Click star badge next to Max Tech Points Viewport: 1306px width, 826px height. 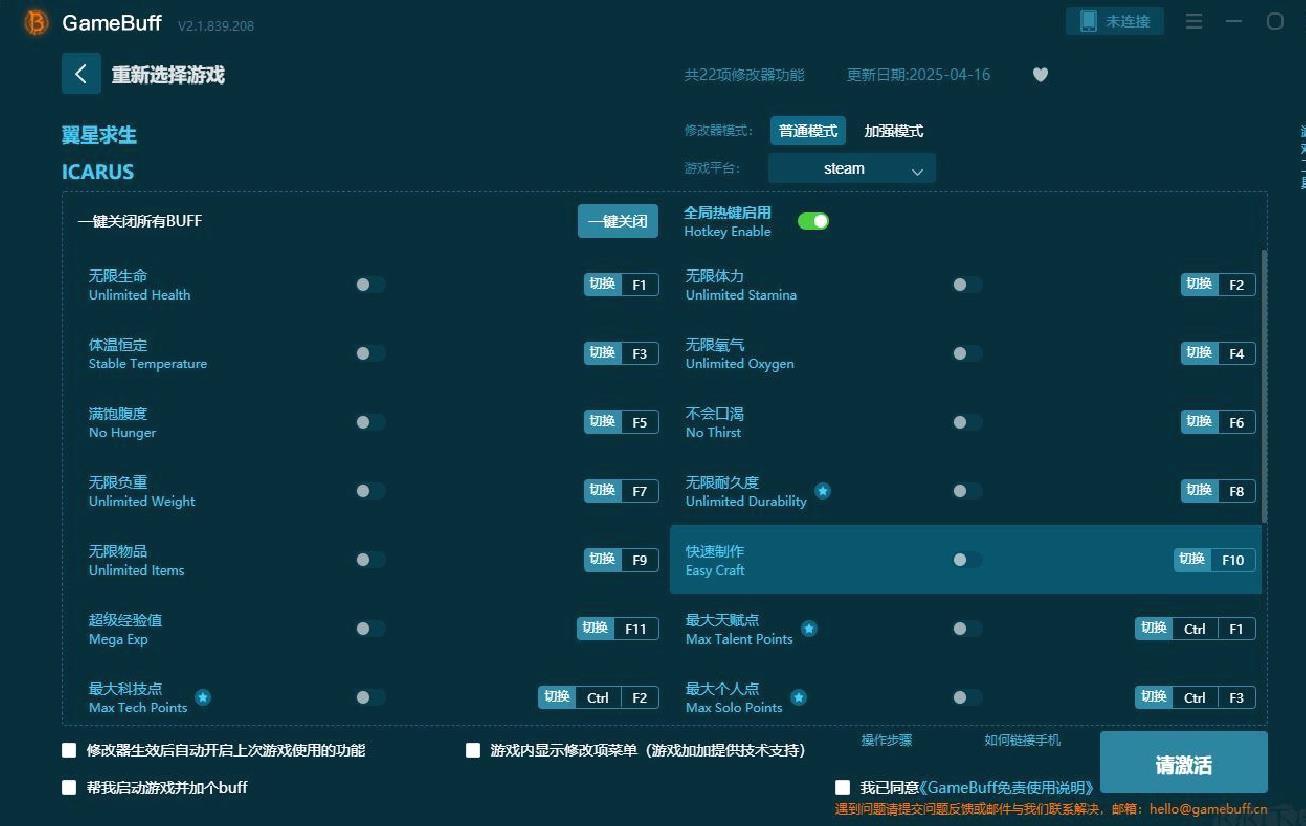coord(203,697)
